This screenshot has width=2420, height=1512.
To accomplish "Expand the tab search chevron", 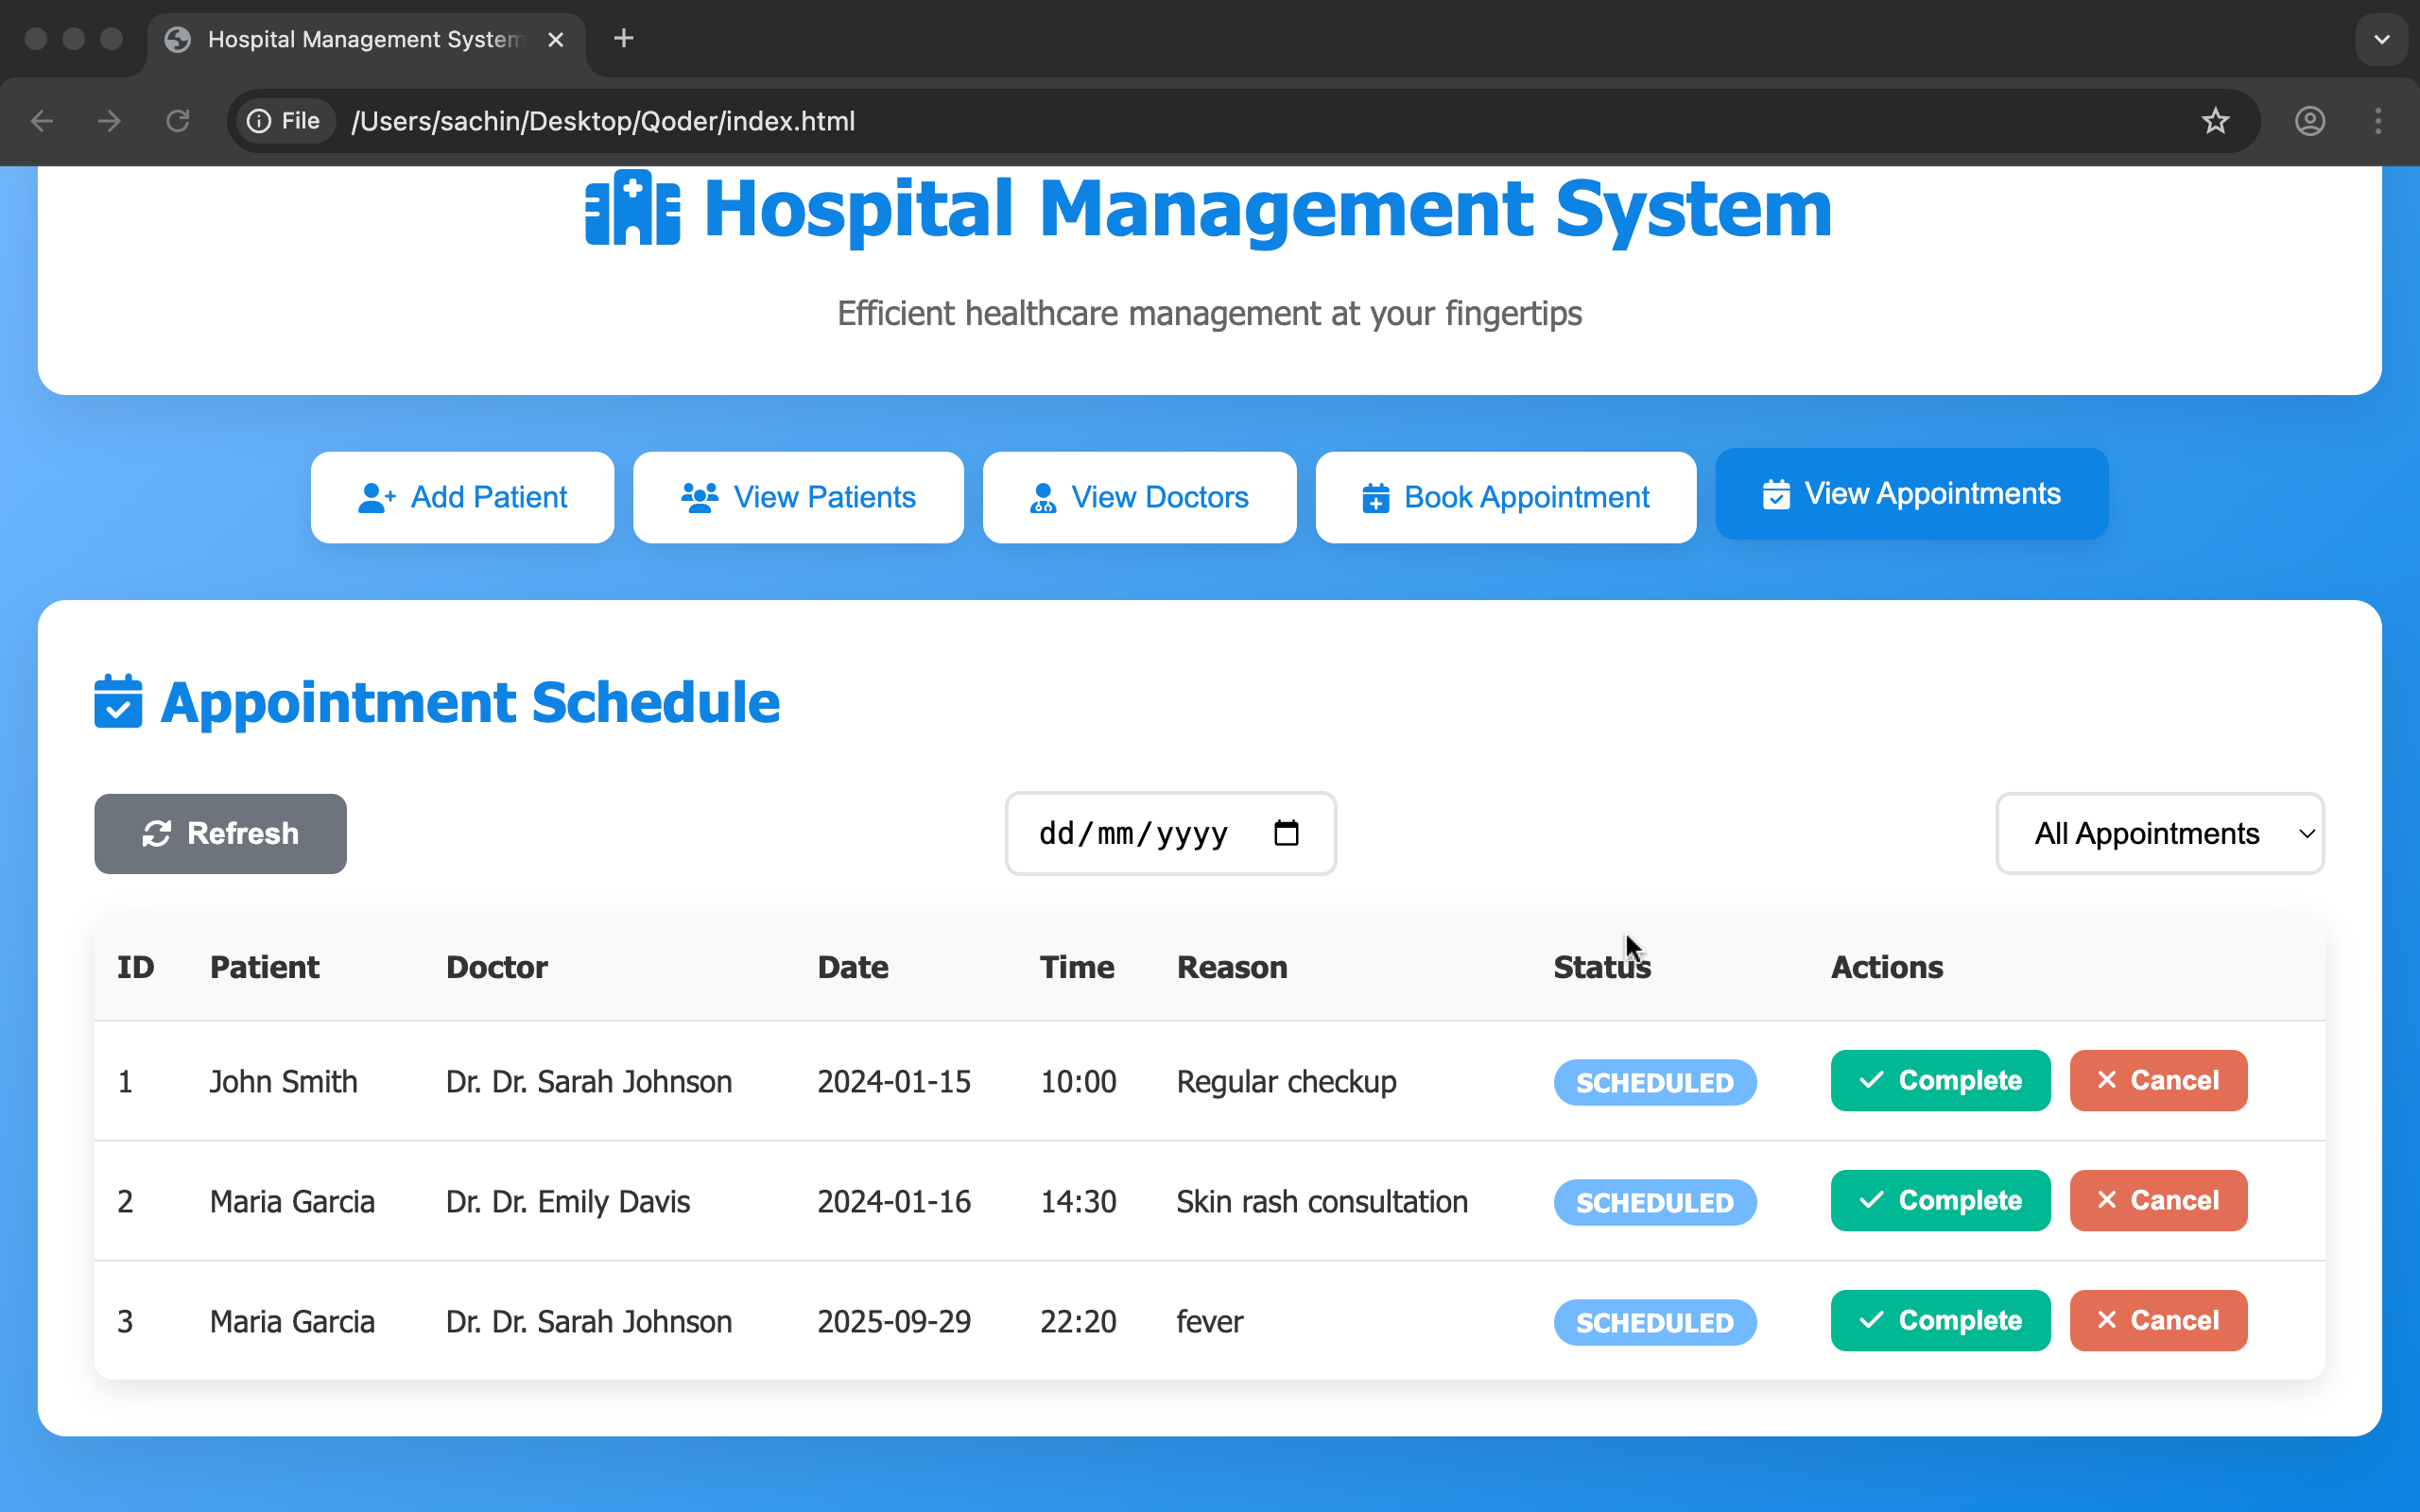I will click(2381, 39).
